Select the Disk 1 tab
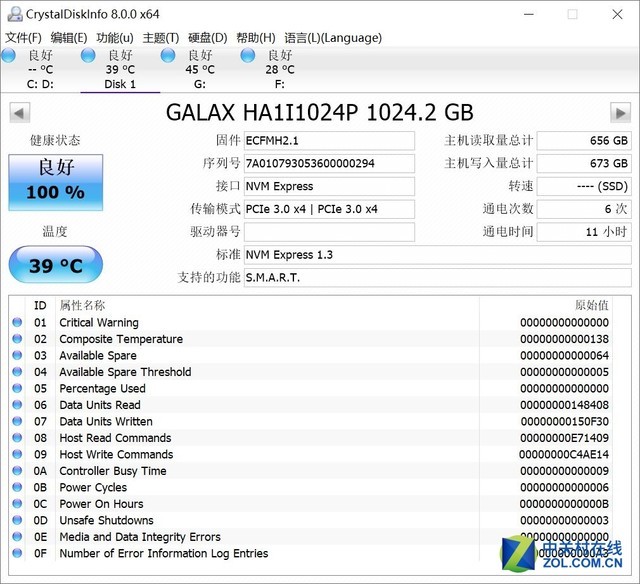 coord(120,70)
